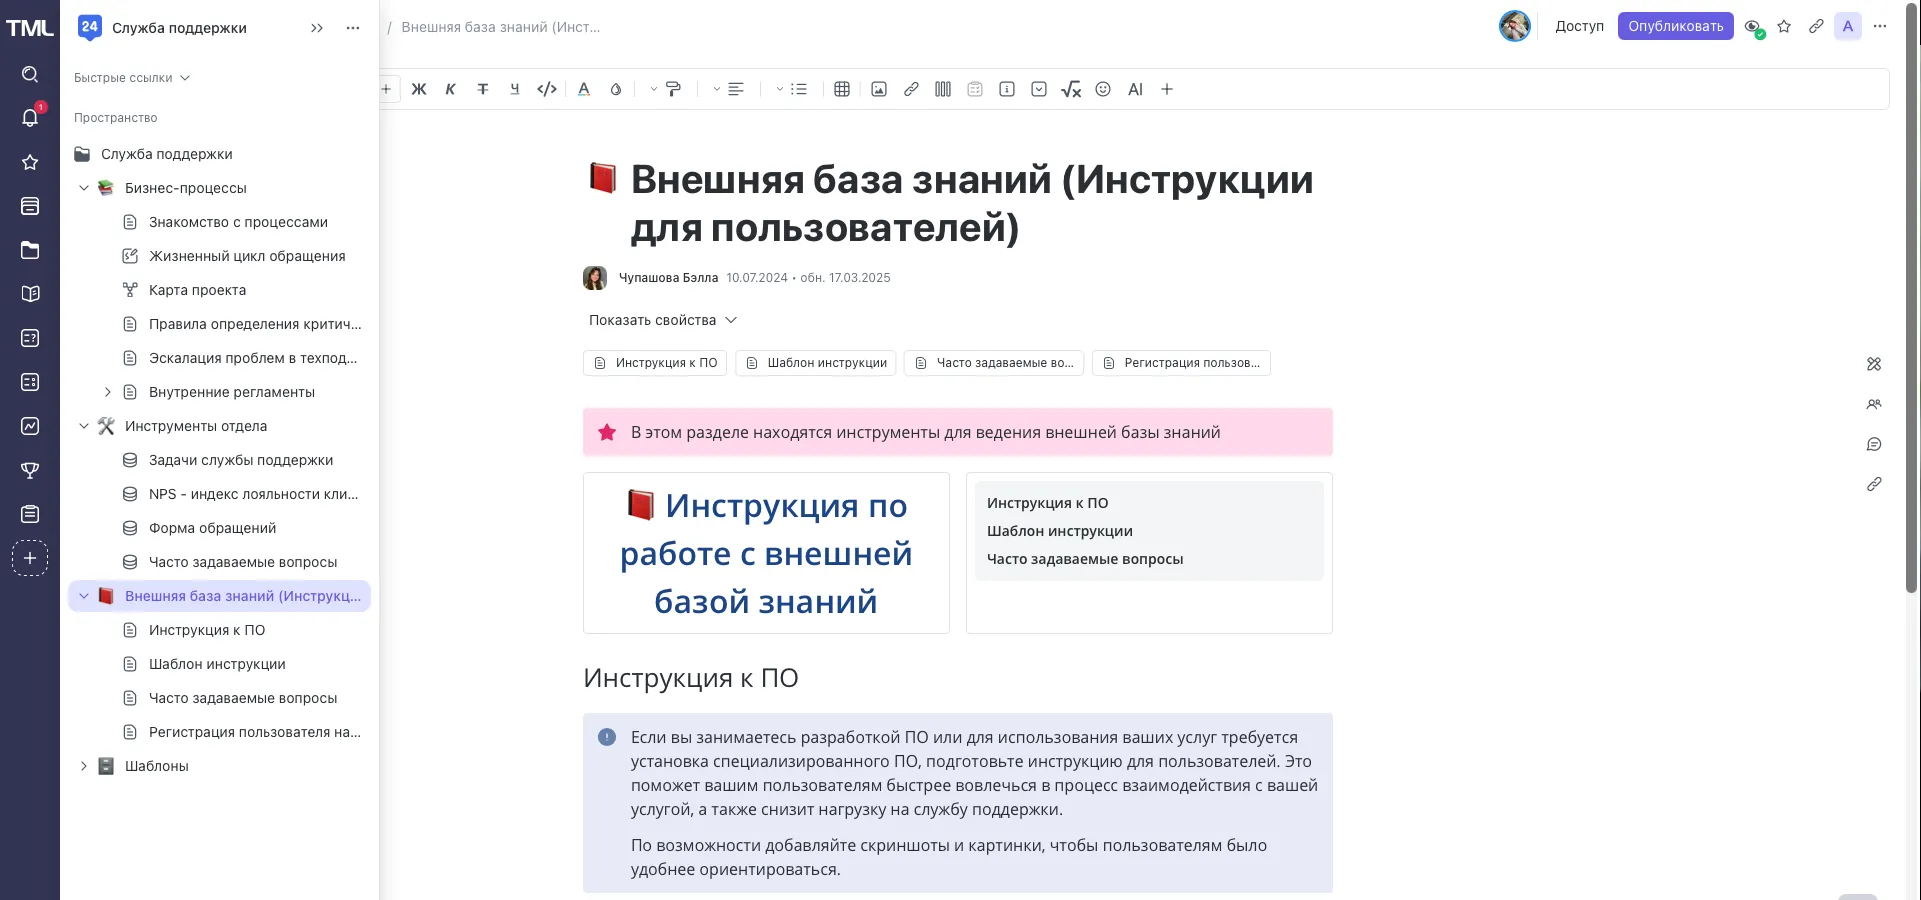Click the AI assistant toolbar button

pos(1135,89)
